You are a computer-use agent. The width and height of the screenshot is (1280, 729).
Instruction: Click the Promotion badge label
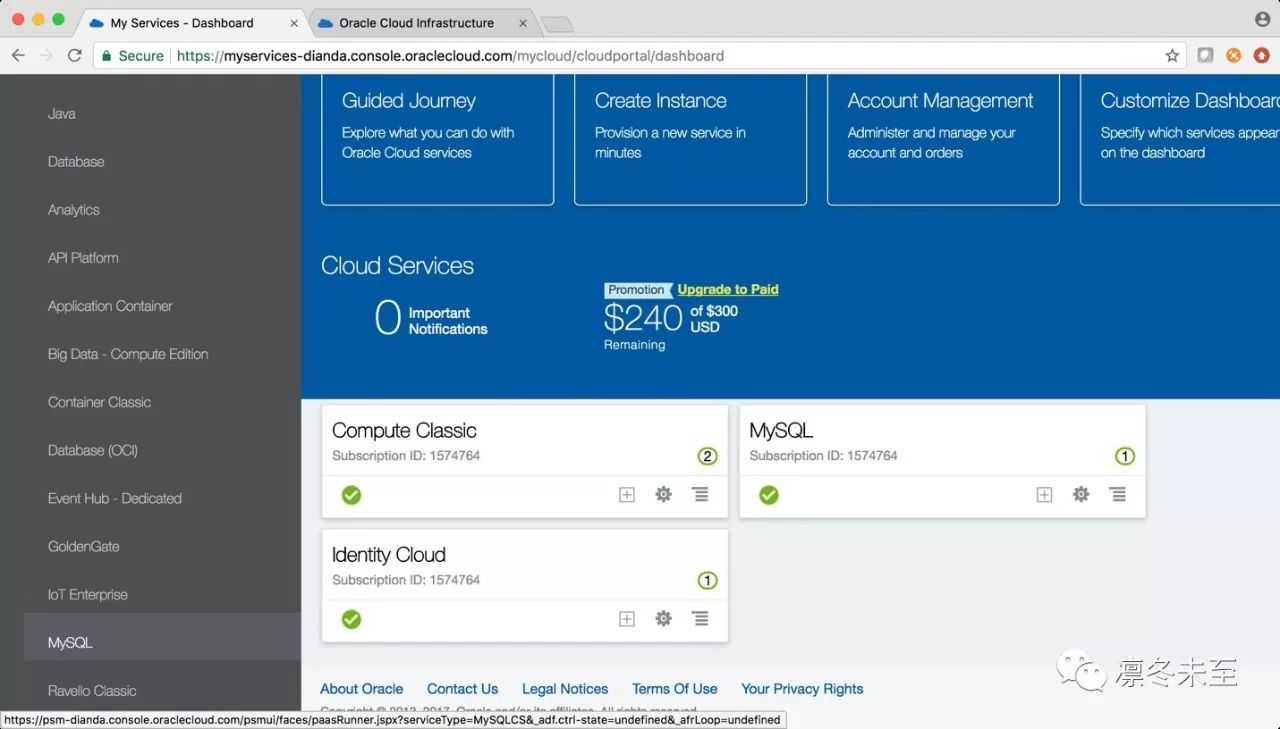point(636,290)
